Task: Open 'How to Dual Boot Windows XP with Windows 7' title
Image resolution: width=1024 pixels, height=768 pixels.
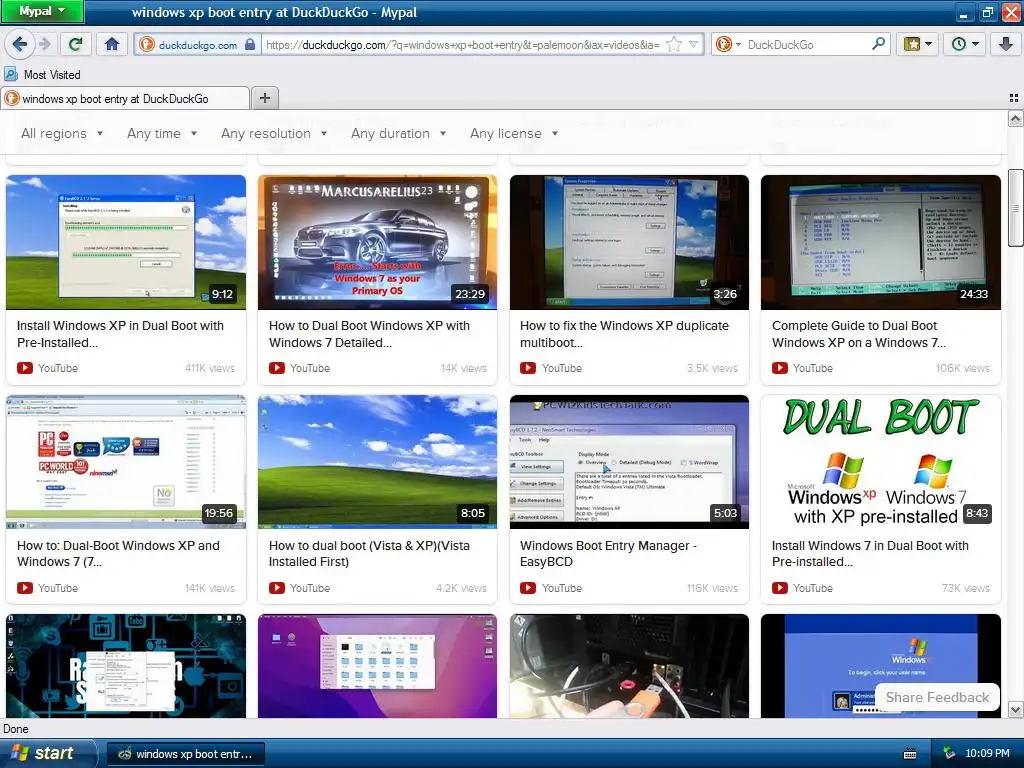Action: point(369,334)
